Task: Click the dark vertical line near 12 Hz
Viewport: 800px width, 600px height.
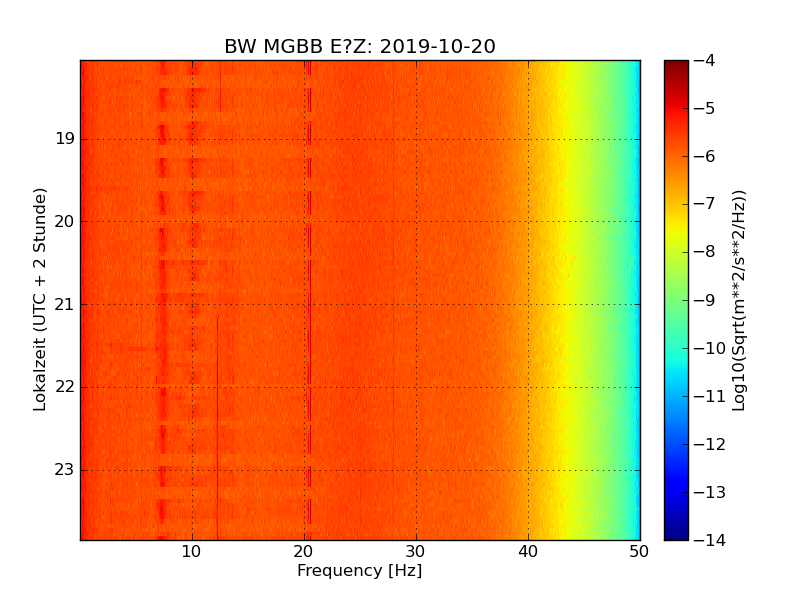Action: coord(217,429)
